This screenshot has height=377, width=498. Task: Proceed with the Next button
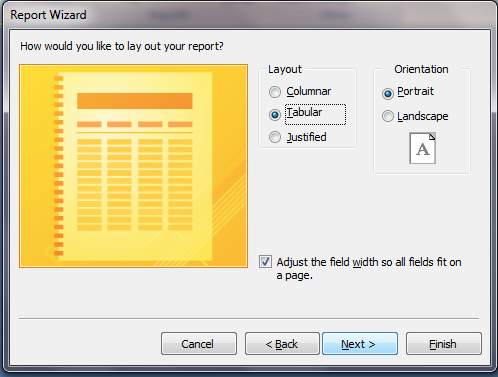(360, 344)
